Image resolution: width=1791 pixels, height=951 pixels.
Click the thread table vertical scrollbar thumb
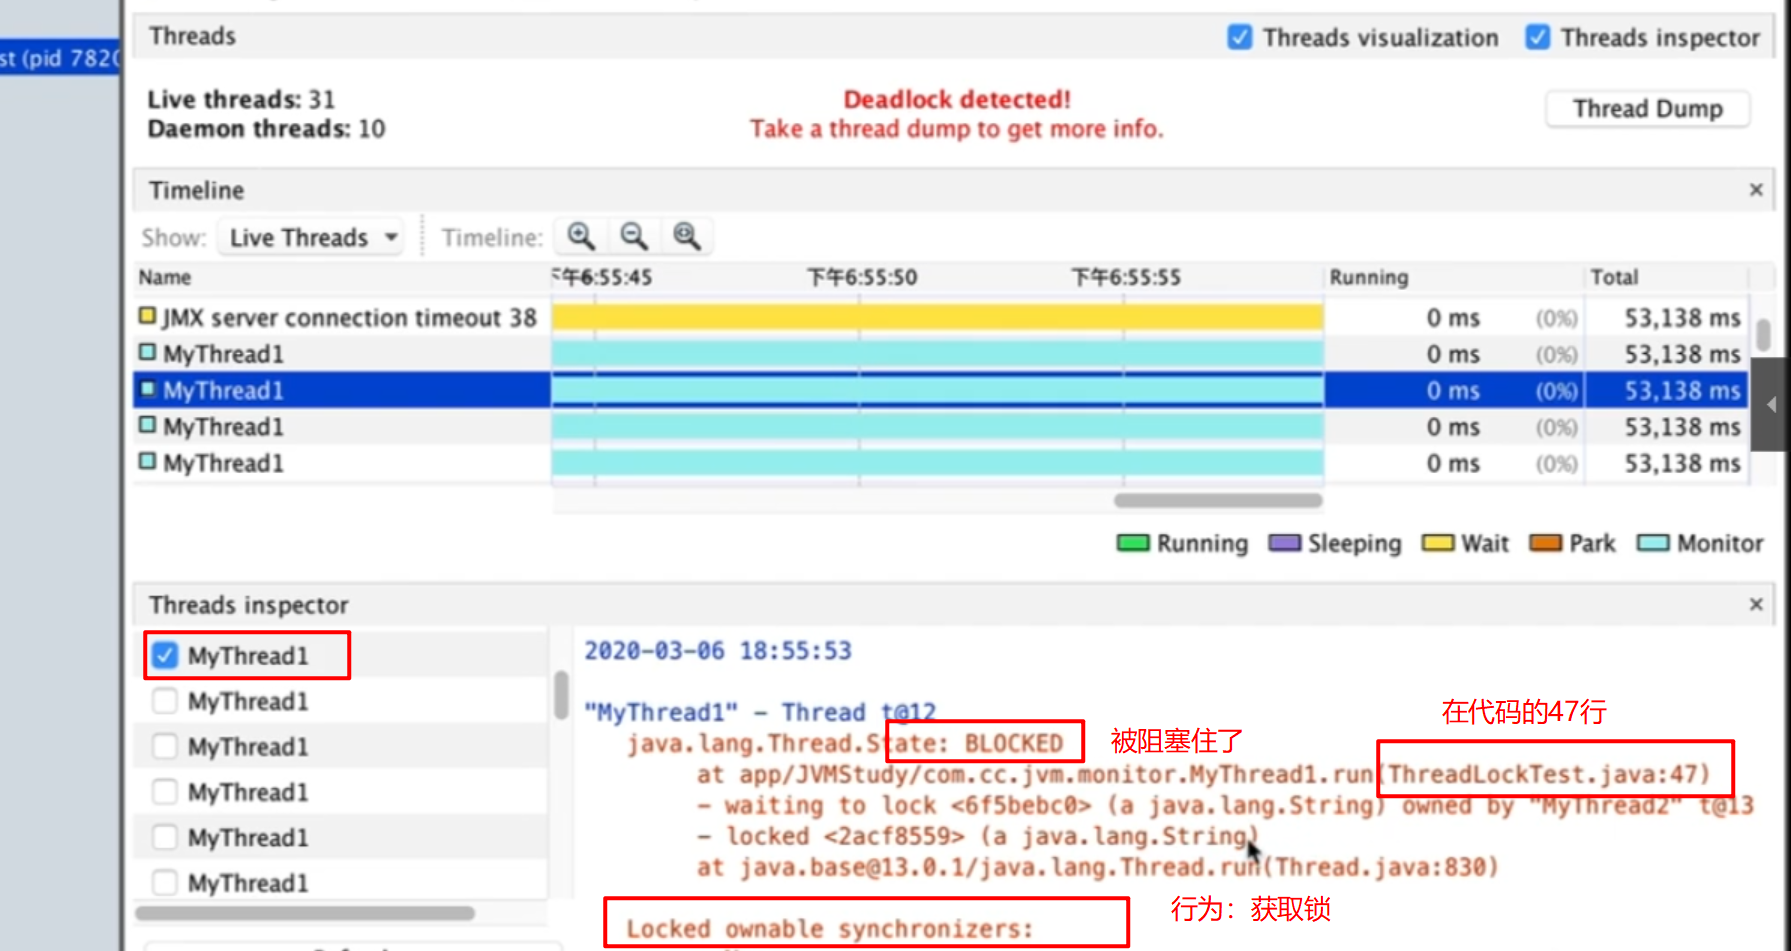coord(1763,334)
